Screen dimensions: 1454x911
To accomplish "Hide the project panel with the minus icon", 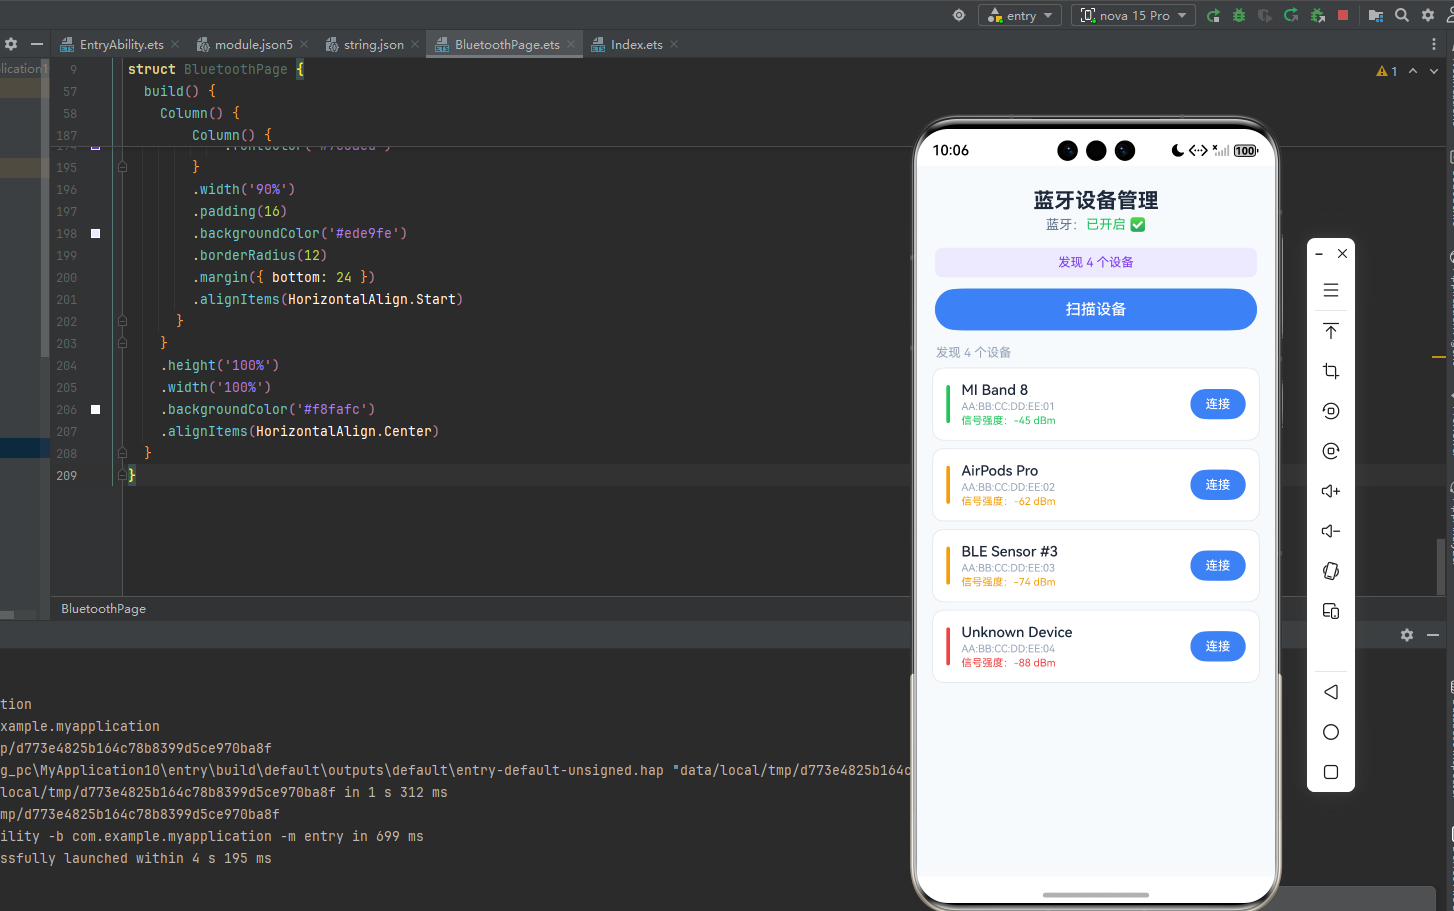I will (37, 44).
